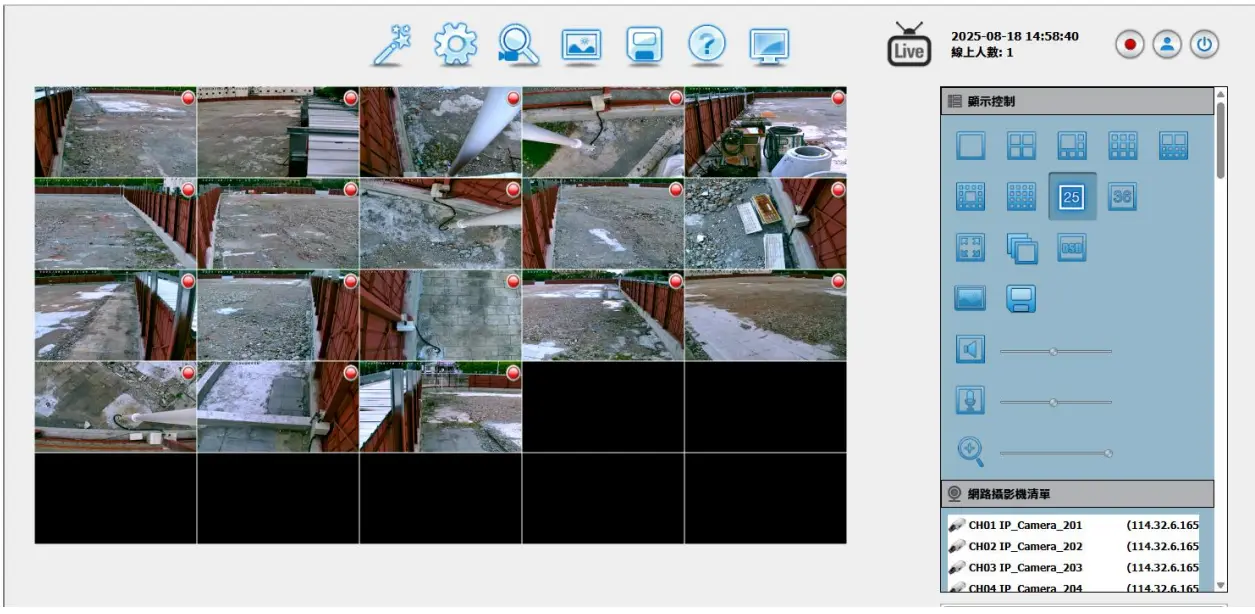This screenshot has height=614, width=1255.
Task: Toggle the OSD display icon
Action: coord(1072,248)
